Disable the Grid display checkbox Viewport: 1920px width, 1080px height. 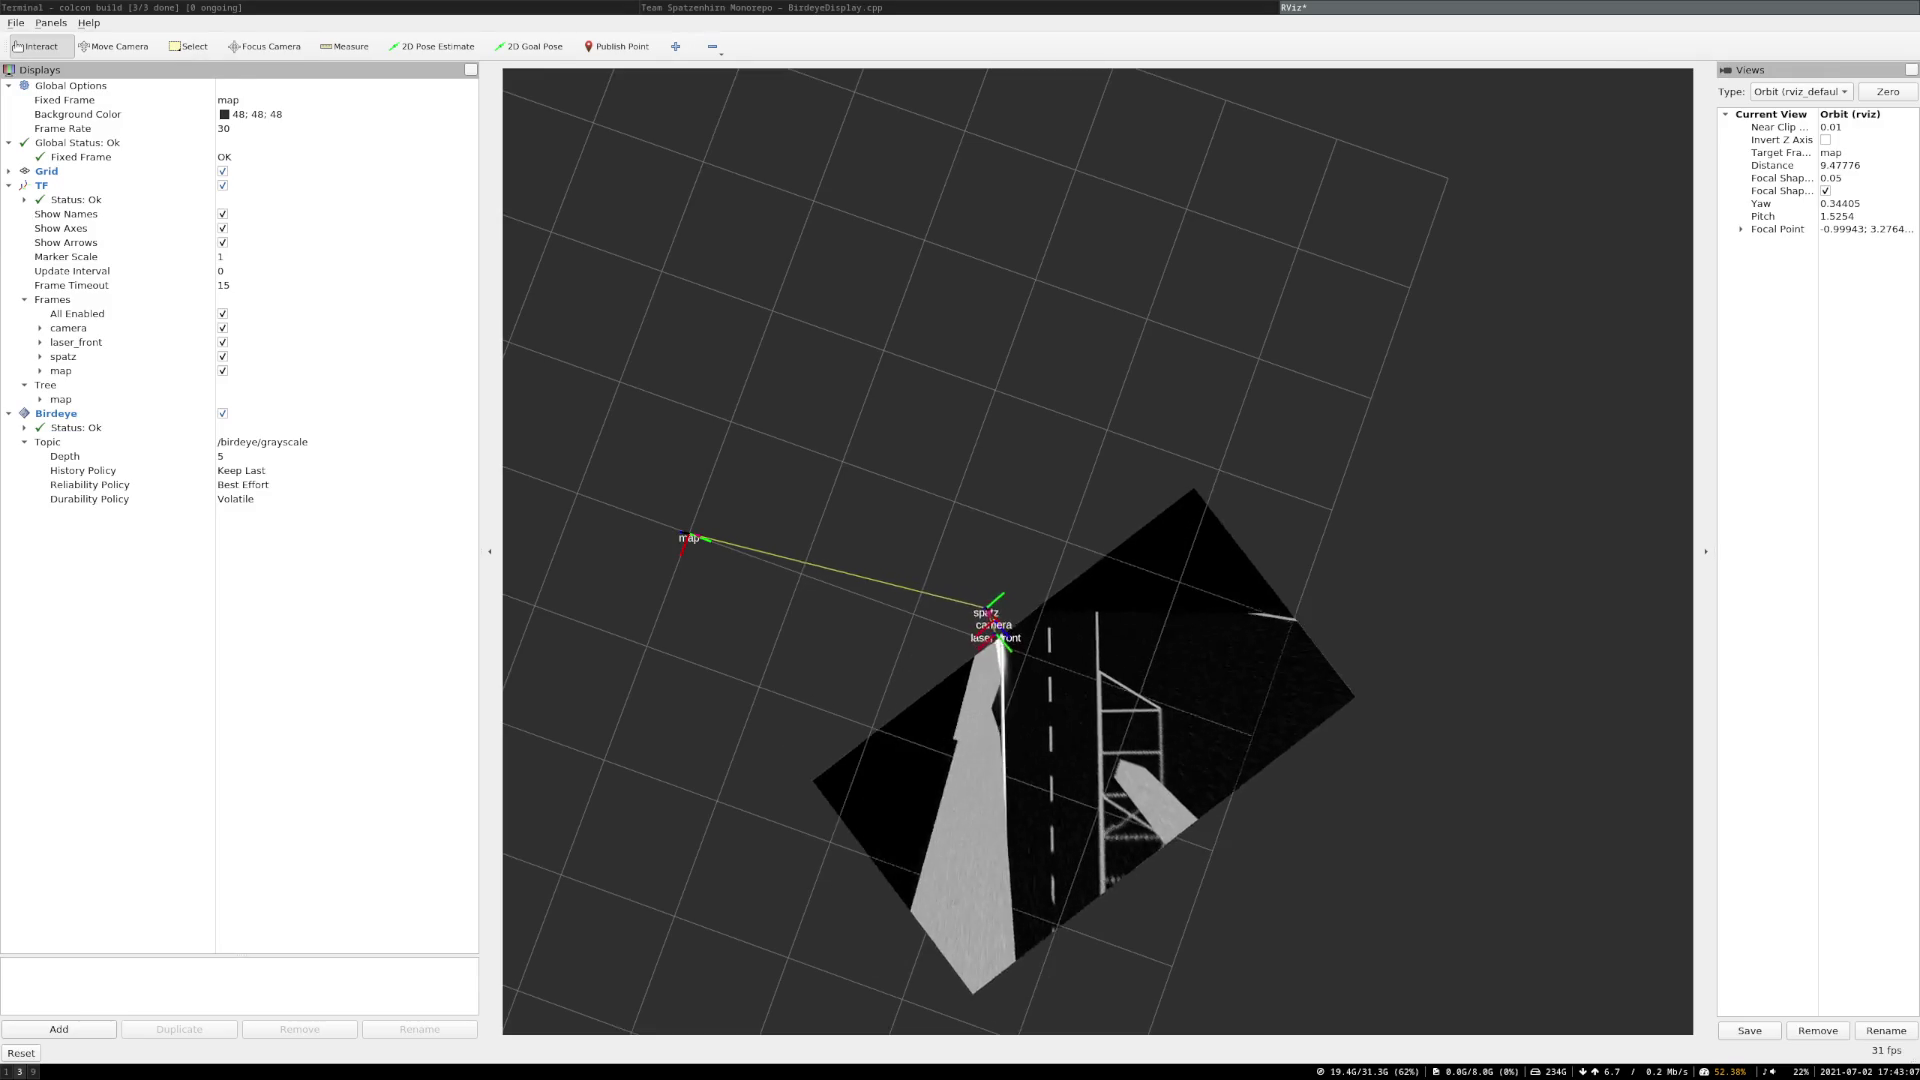222,171
